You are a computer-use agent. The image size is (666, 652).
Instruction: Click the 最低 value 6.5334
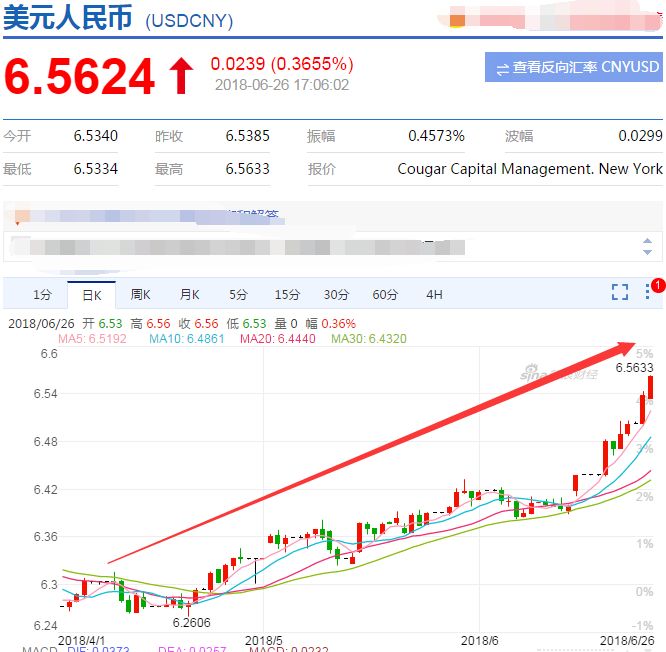[96, 169]
